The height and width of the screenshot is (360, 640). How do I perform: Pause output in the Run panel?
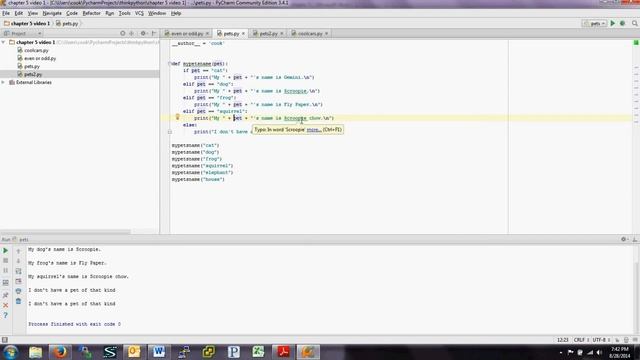(x=5, y=271)
